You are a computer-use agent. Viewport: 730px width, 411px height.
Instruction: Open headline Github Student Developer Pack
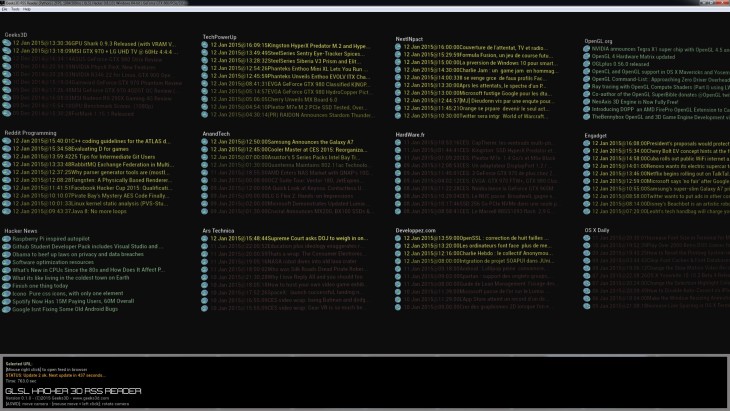88,247
